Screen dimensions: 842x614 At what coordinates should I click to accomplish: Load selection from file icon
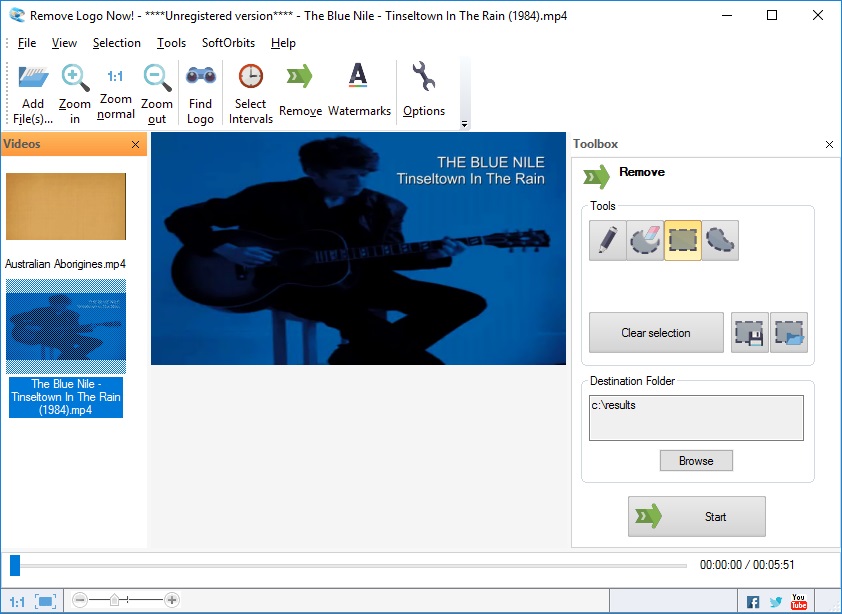[789, 333]
